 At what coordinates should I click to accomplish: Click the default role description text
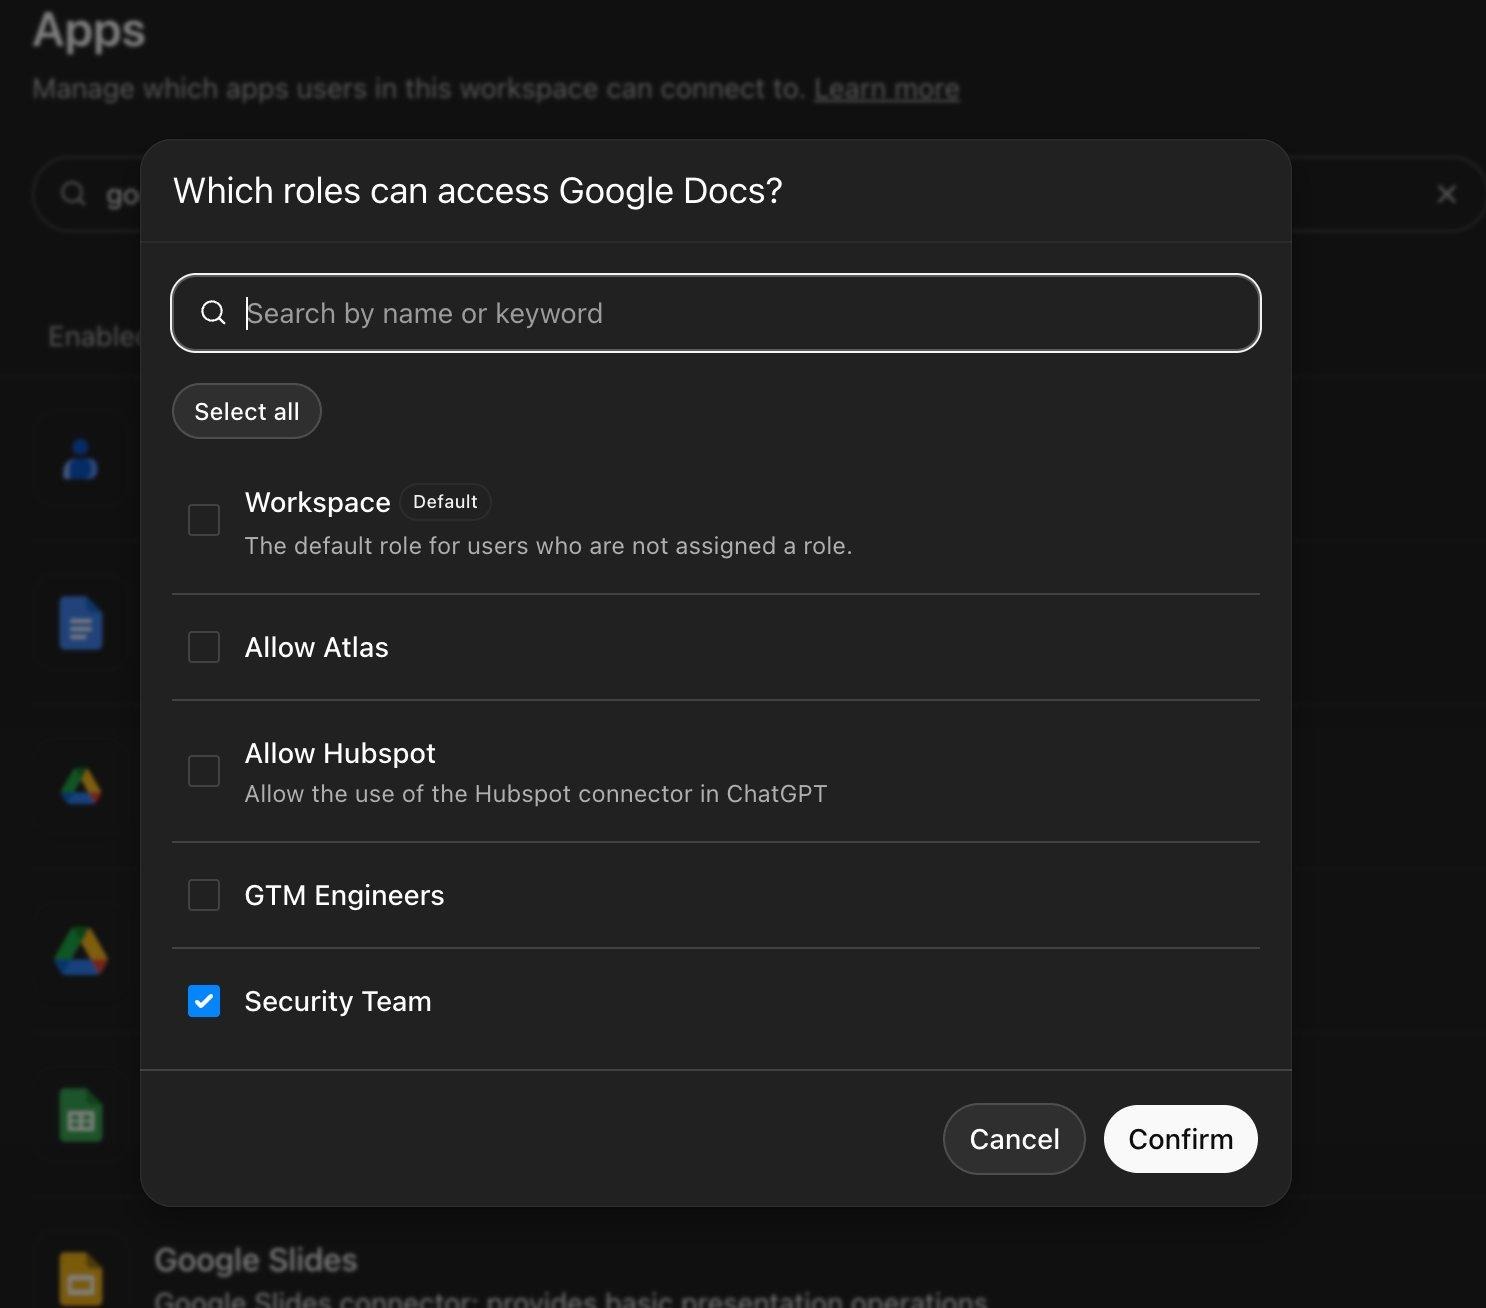548,546
